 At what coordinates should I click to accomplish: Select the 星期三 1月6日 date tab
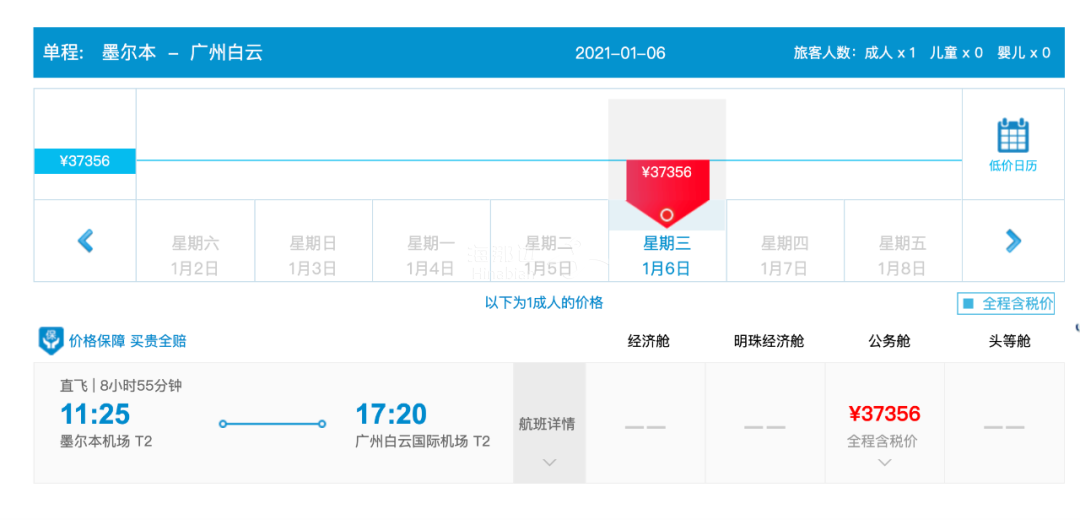[667, 255]
